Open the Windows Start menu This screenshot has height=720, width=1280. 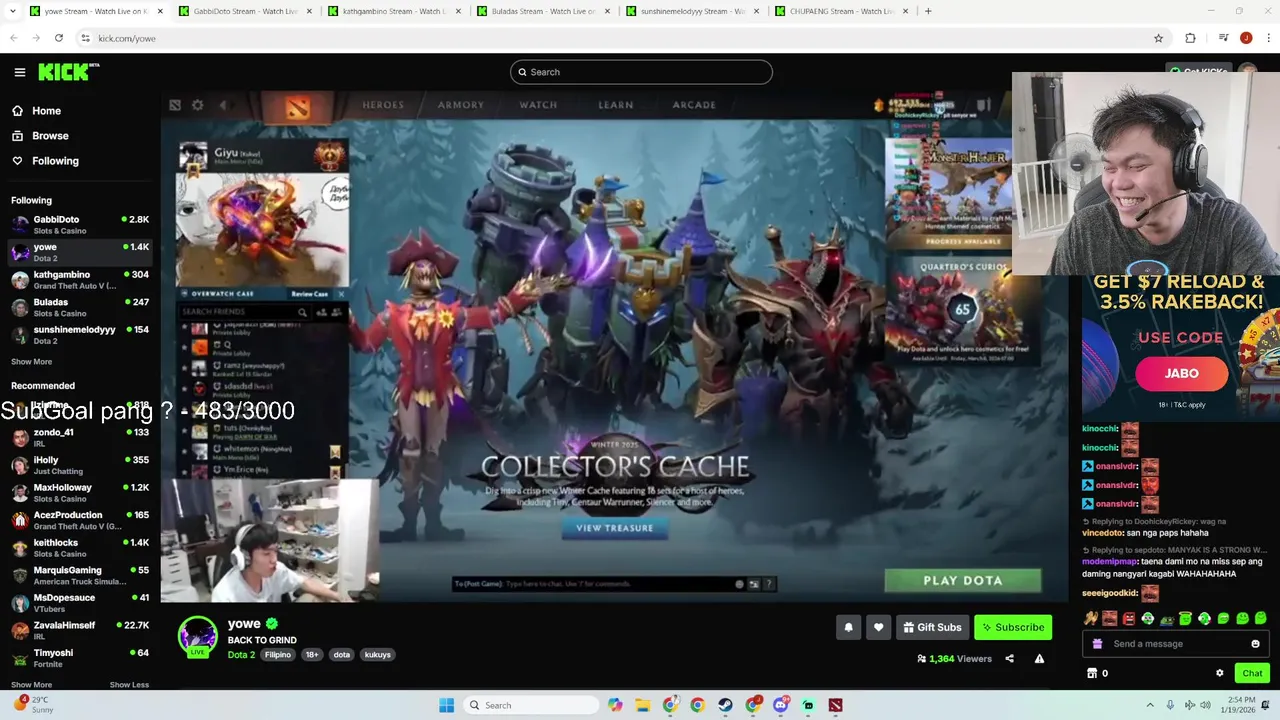(x=446, y=705)
